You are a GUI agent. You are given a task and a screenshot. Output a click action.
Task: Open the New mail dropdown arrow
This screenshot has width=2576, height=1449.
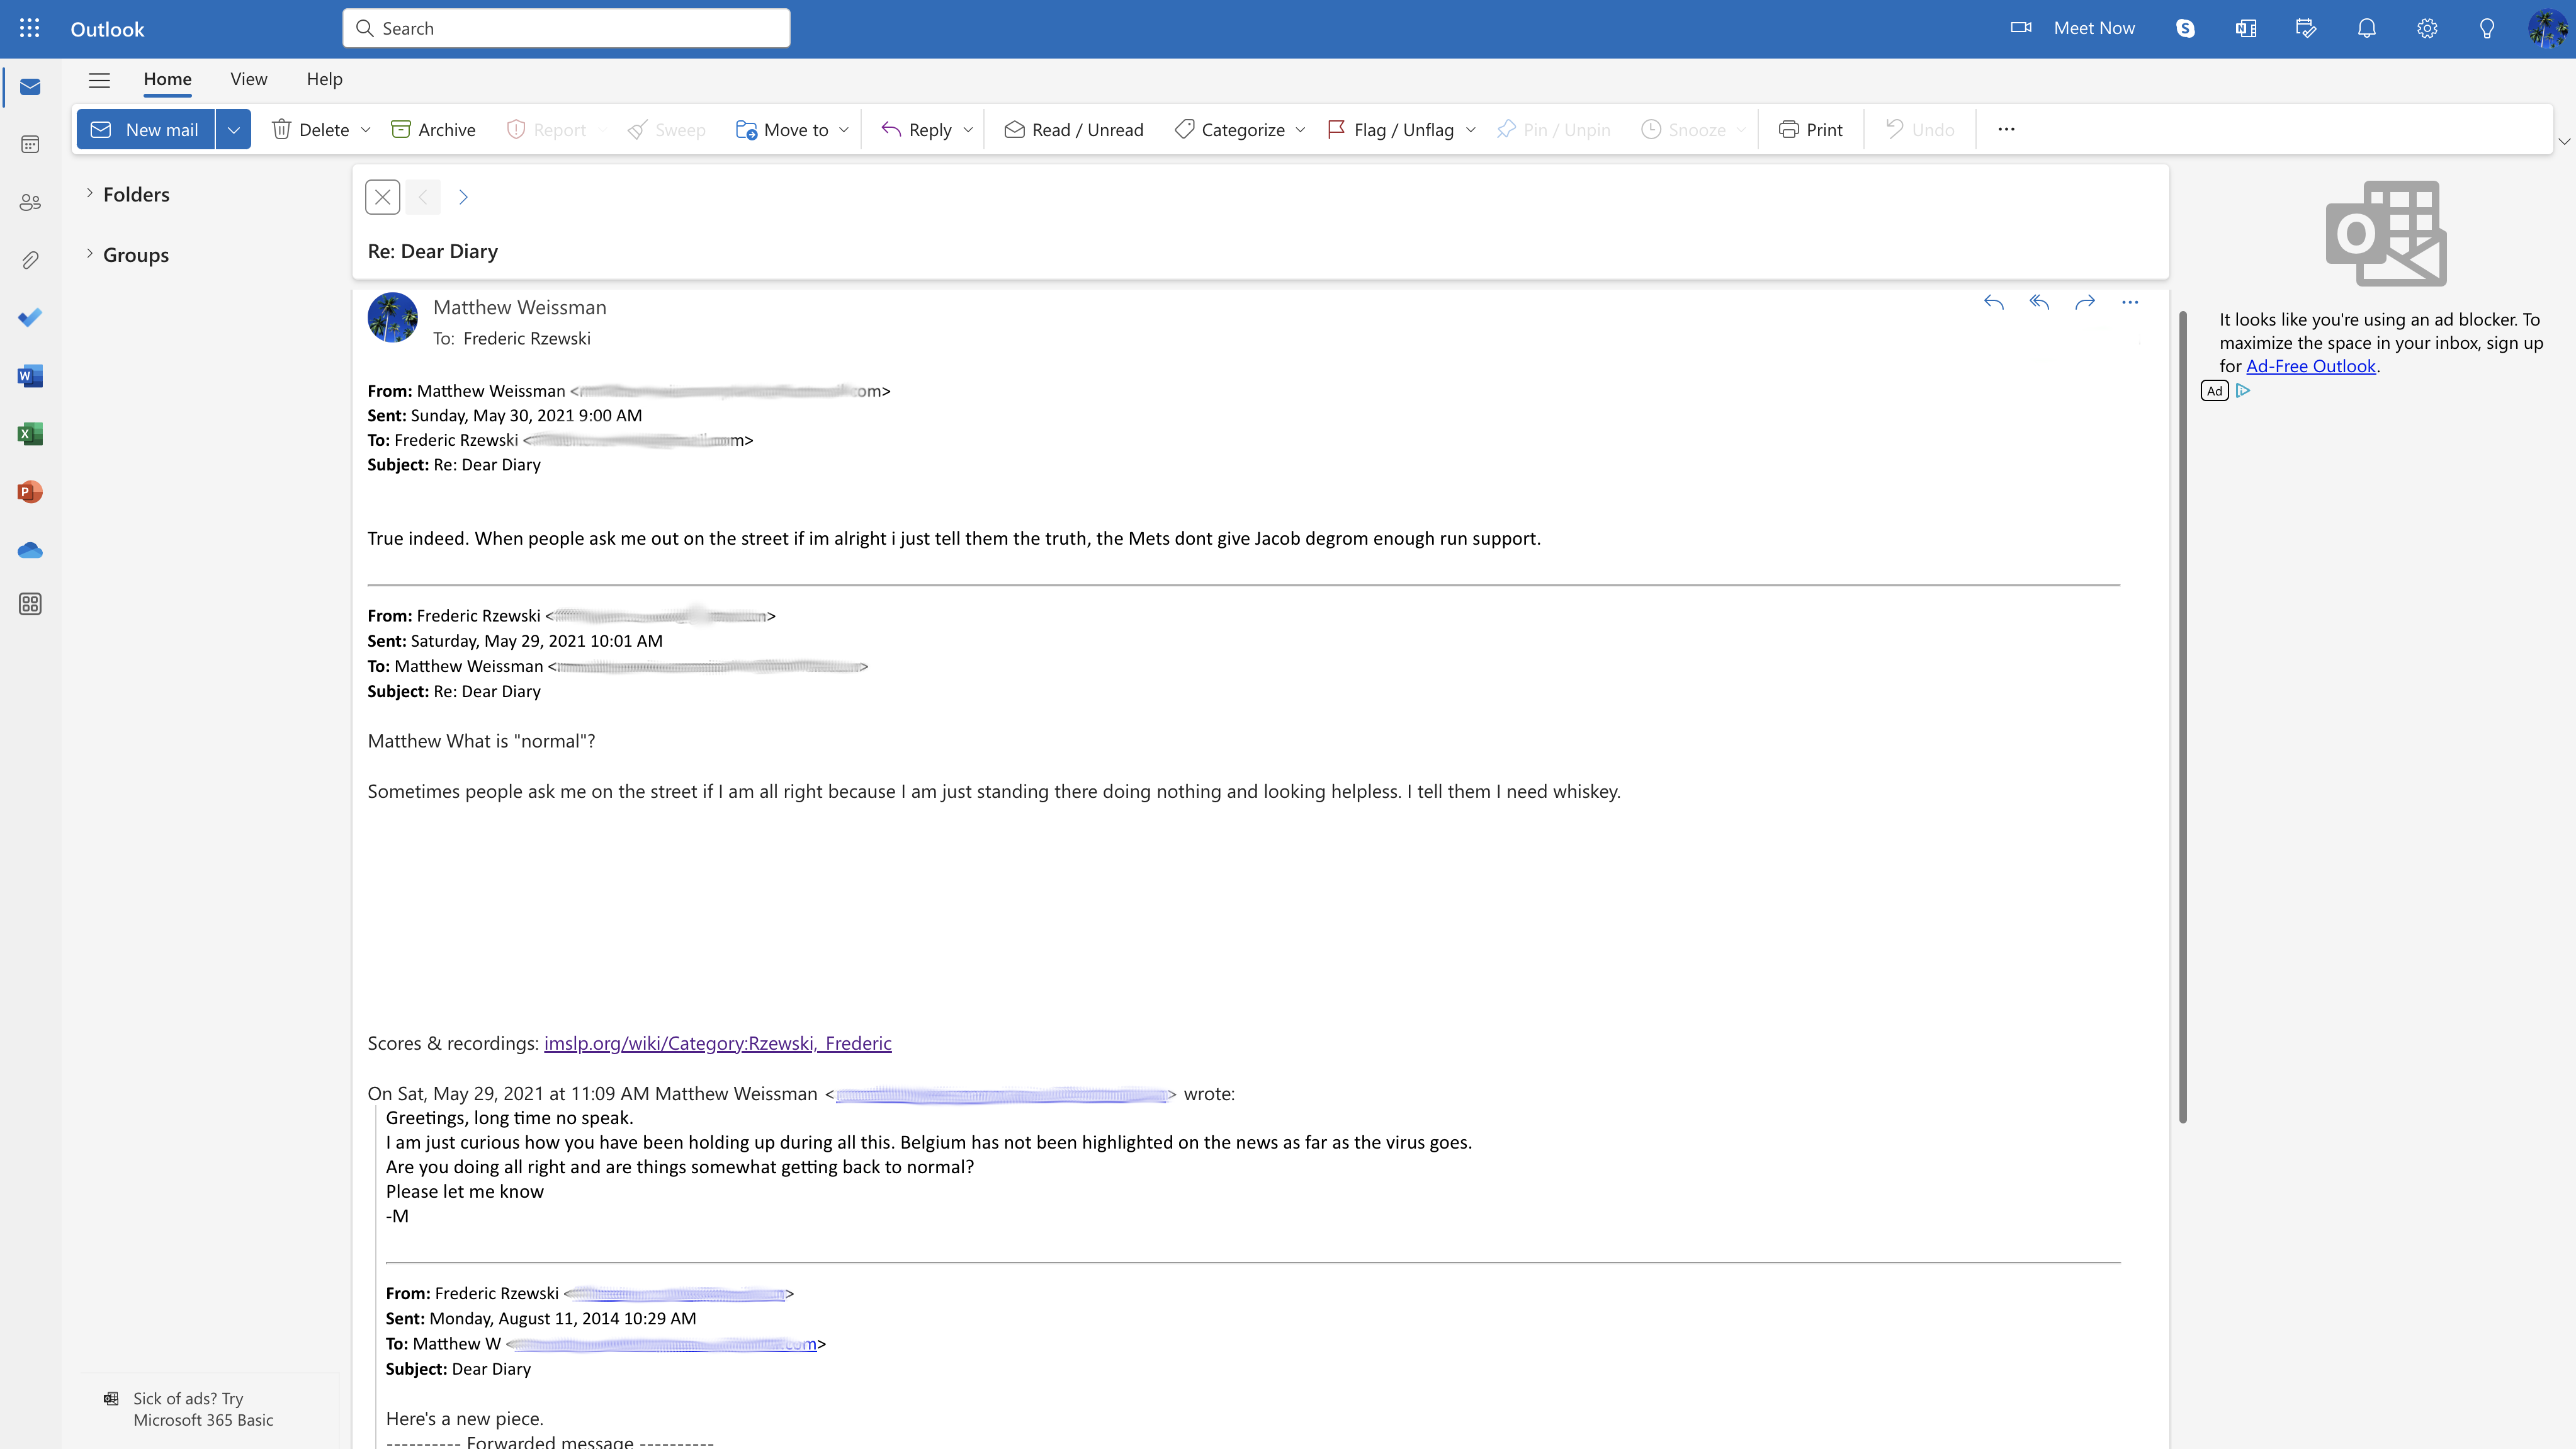coord(233,130)
